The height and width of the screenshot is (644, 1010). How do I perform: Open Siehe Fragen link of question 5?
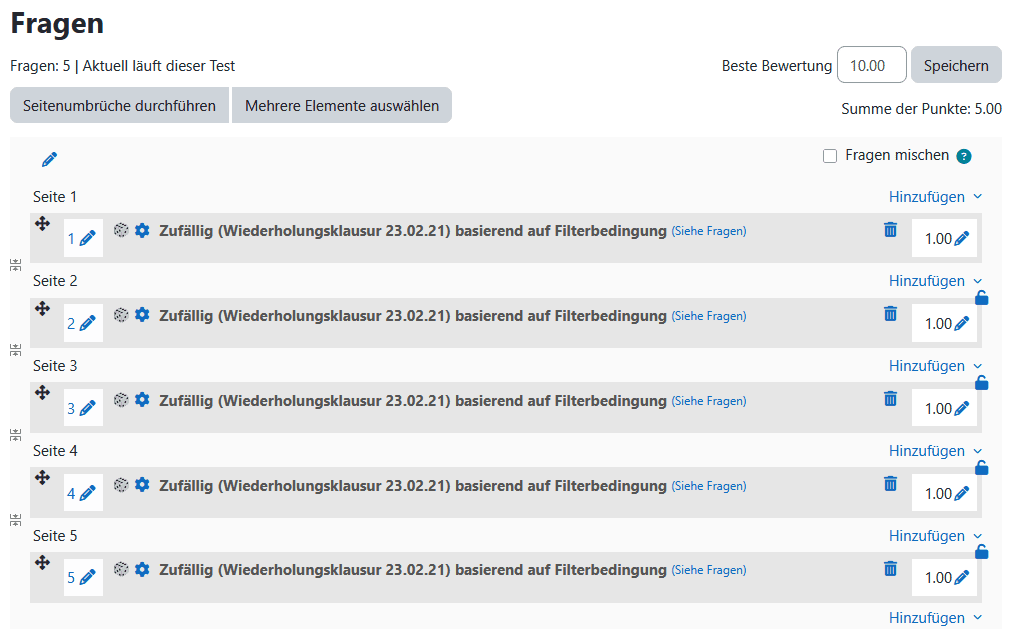pyautogui.click(x=709, y=570)
